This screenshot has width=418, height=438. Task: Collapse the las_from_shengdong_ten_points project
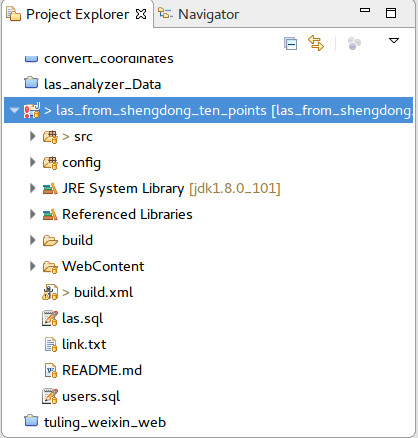pyautogui.click(x=14, y=110)
